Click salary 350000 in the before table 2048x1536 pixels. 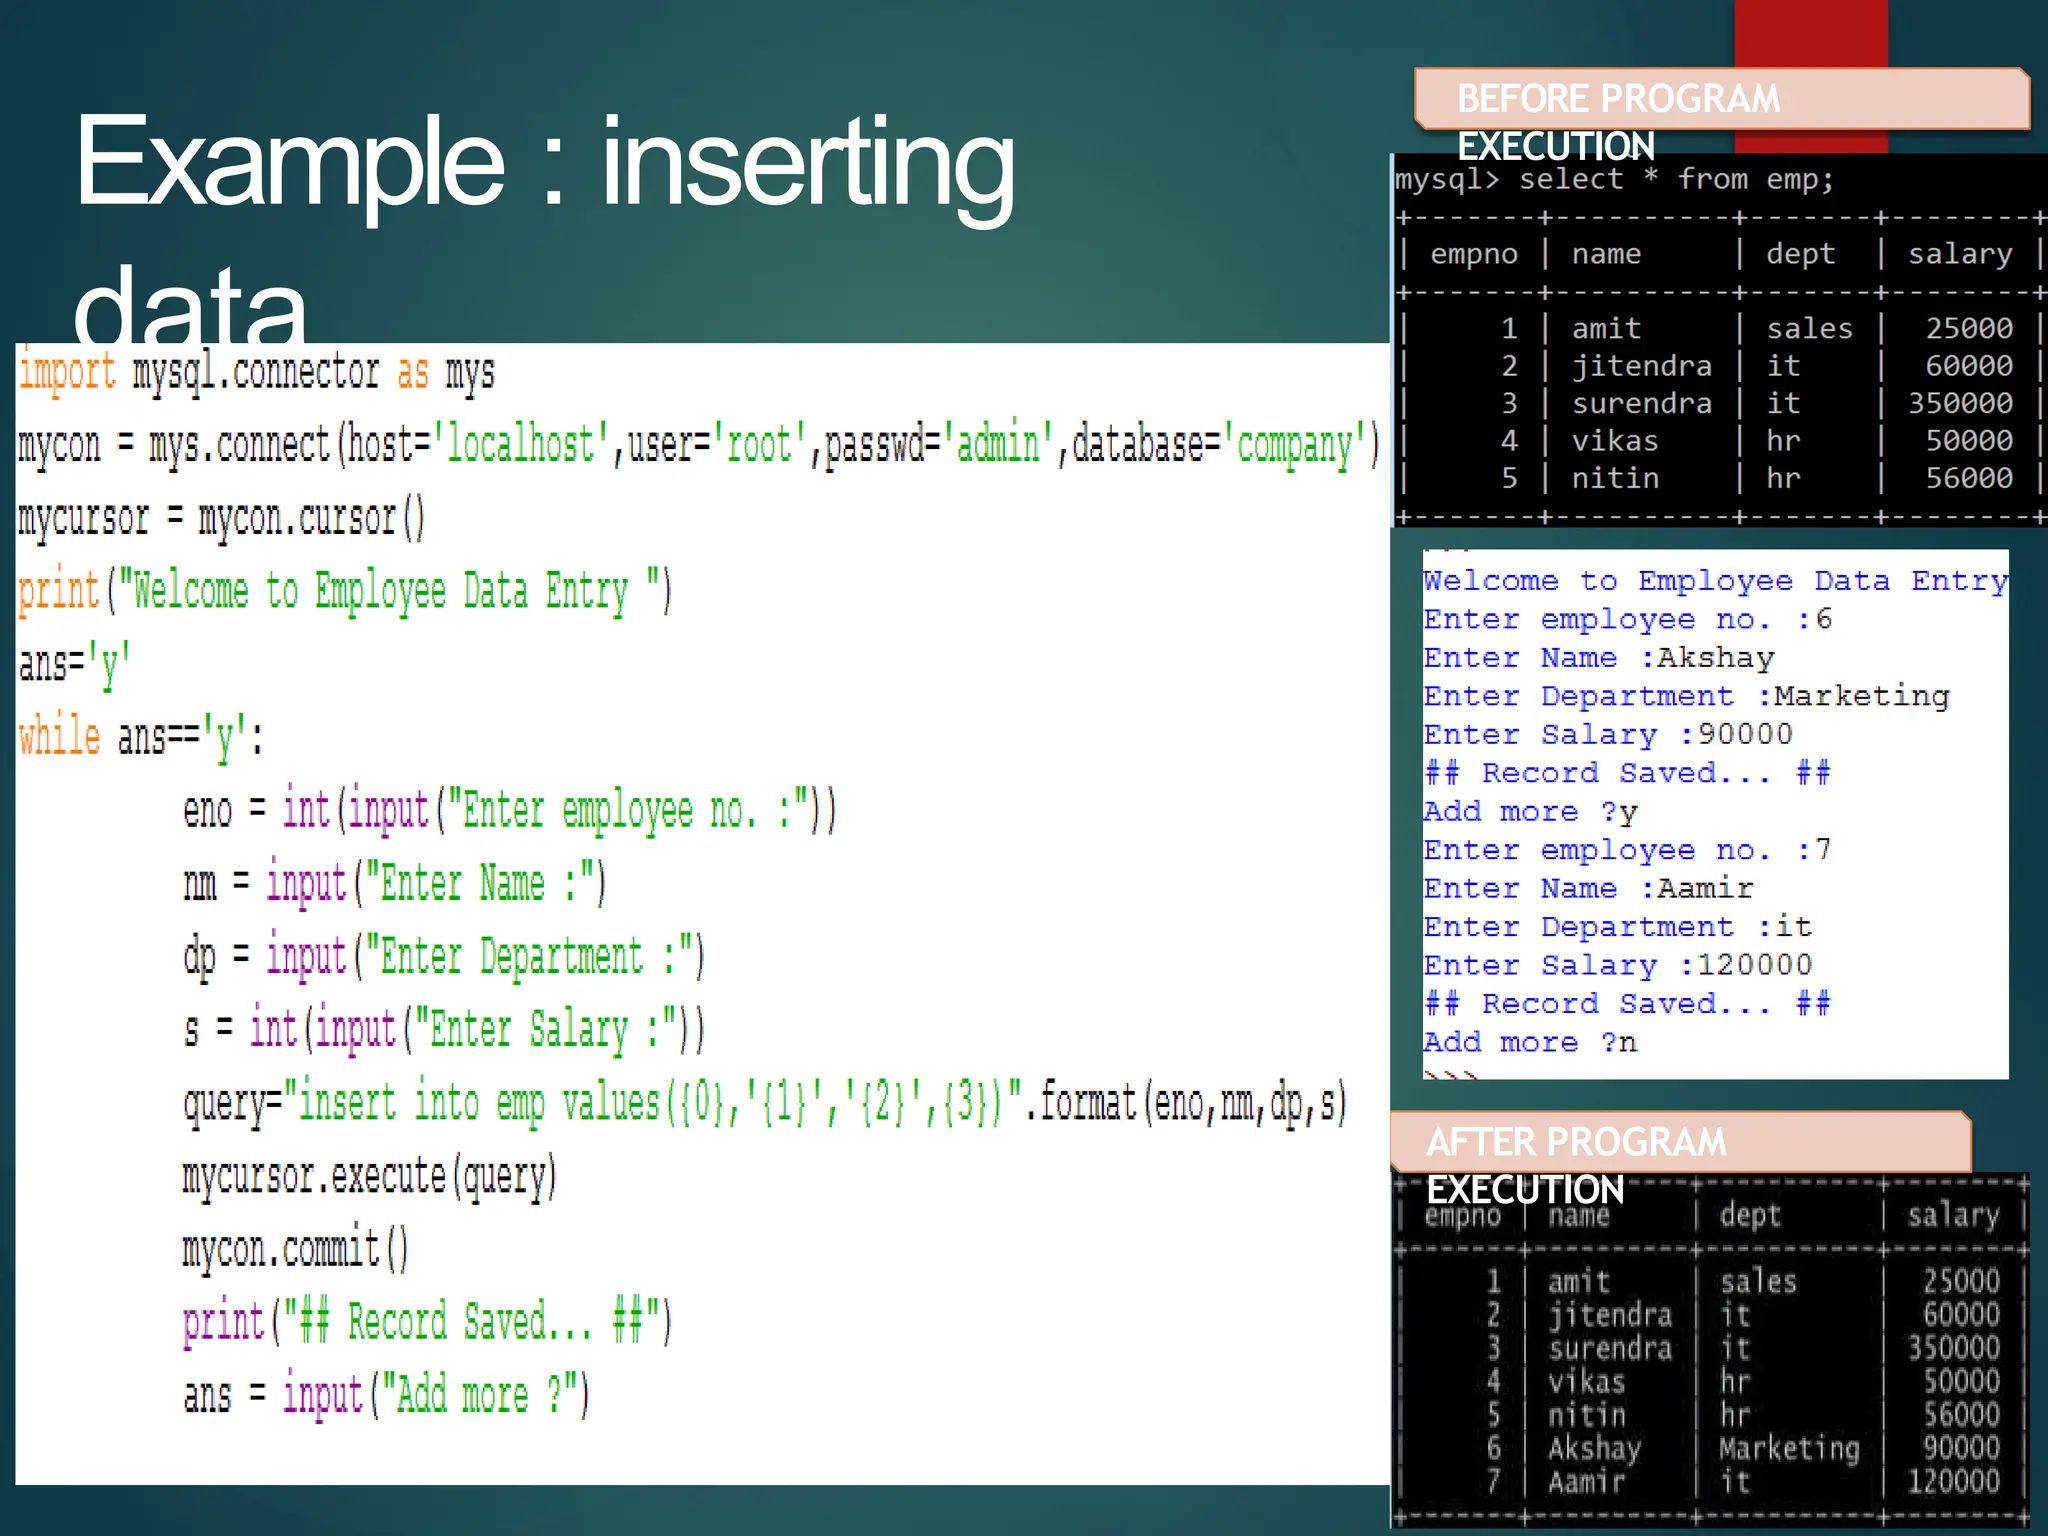tap(1960, 403)
